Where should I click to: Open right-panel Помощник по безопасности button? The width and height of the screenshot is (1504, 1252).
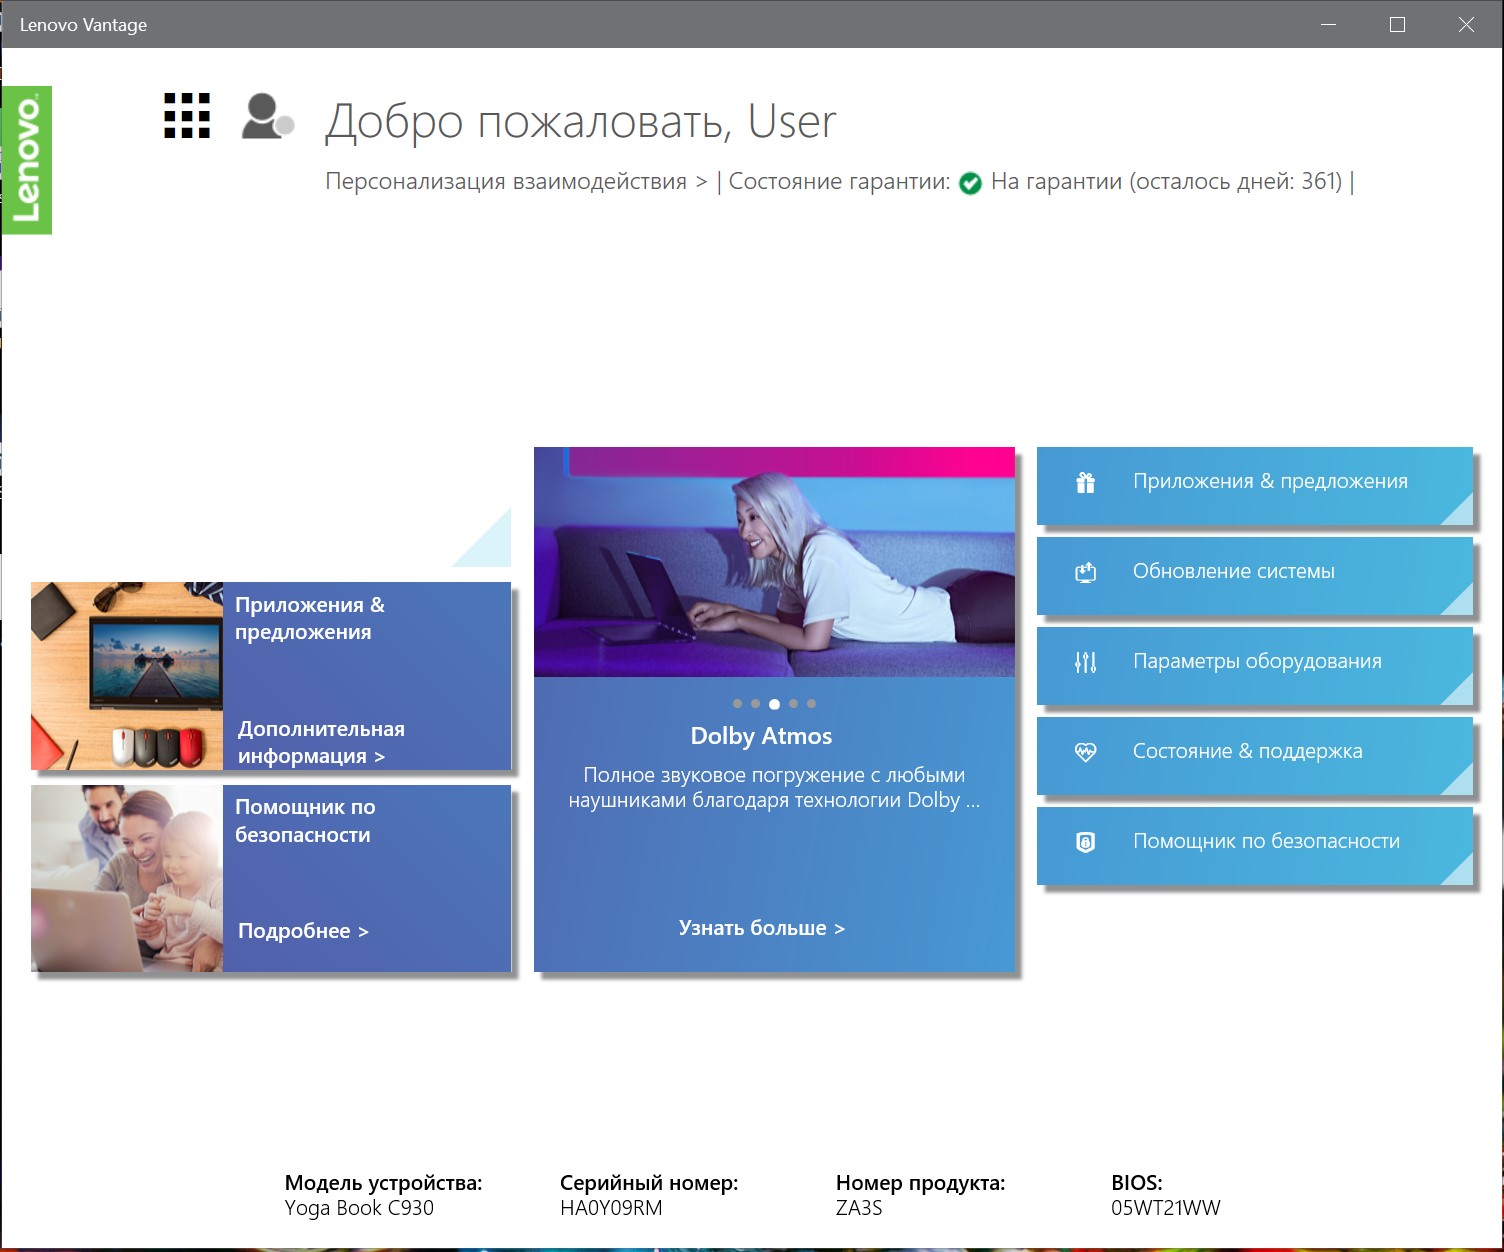[1255, 846]
